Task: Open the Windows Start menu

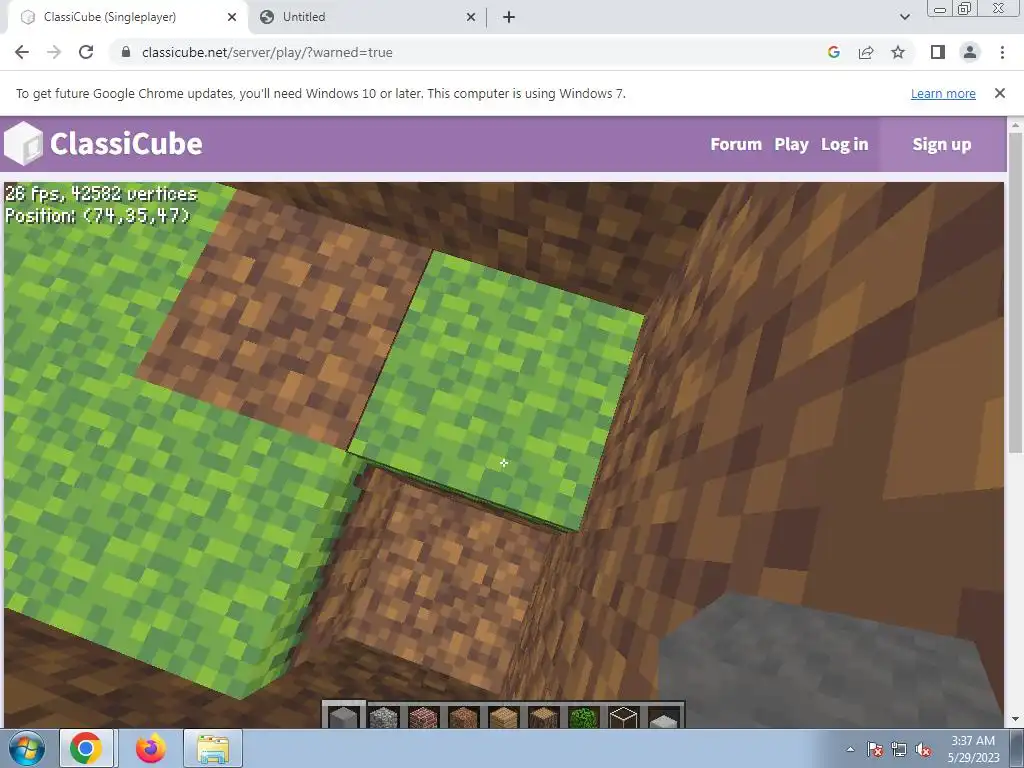Action: point(27,748)
